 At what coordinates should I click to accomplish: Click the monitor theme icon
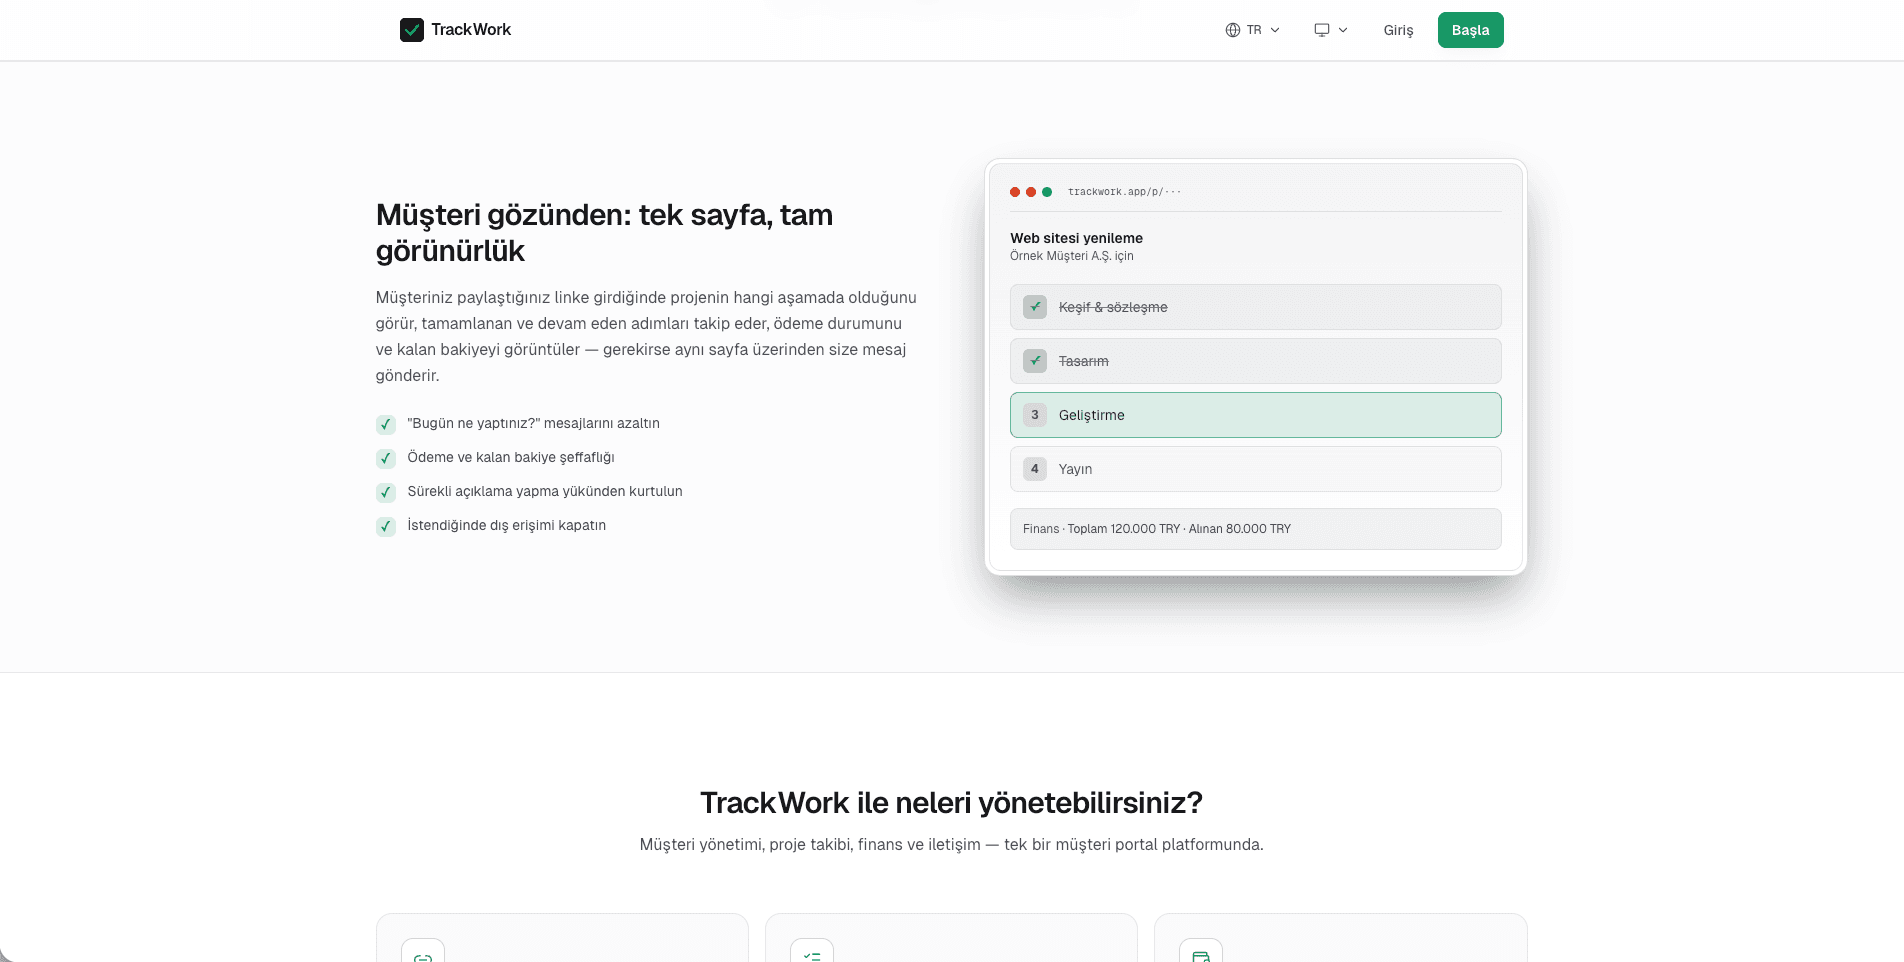pos(1321,29)
